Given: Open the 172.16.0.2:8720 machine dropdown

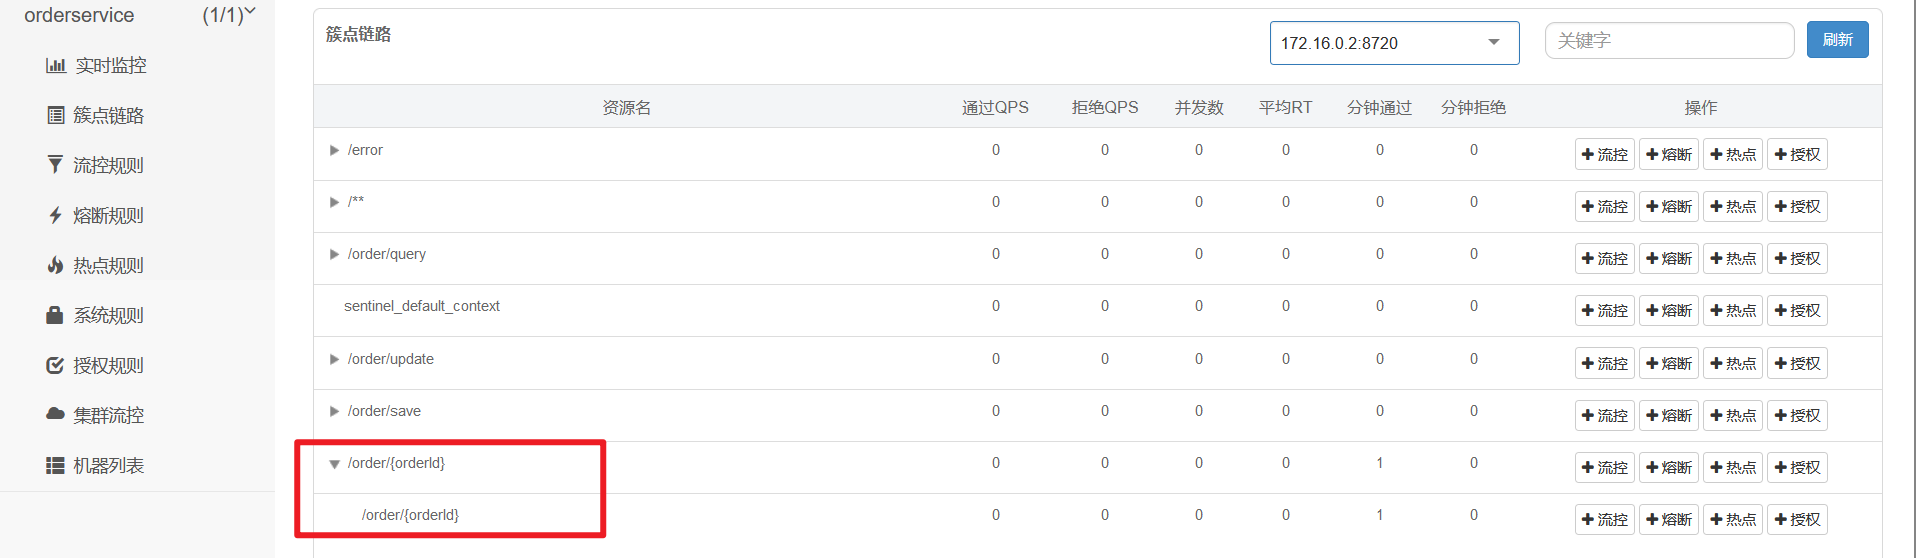Looking at the screenshot, I should [x=1394, y=43].
